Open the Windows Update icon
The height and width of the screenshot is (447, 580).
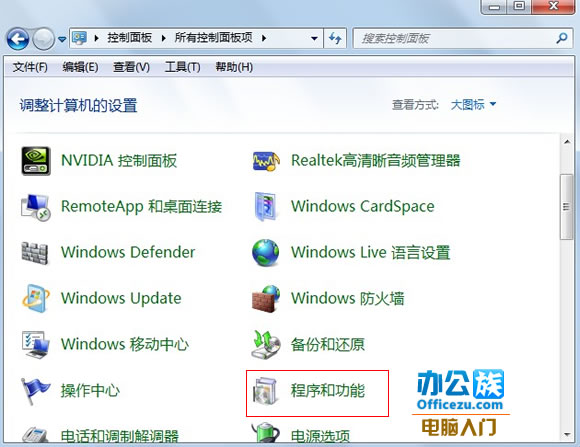[35, 299]
